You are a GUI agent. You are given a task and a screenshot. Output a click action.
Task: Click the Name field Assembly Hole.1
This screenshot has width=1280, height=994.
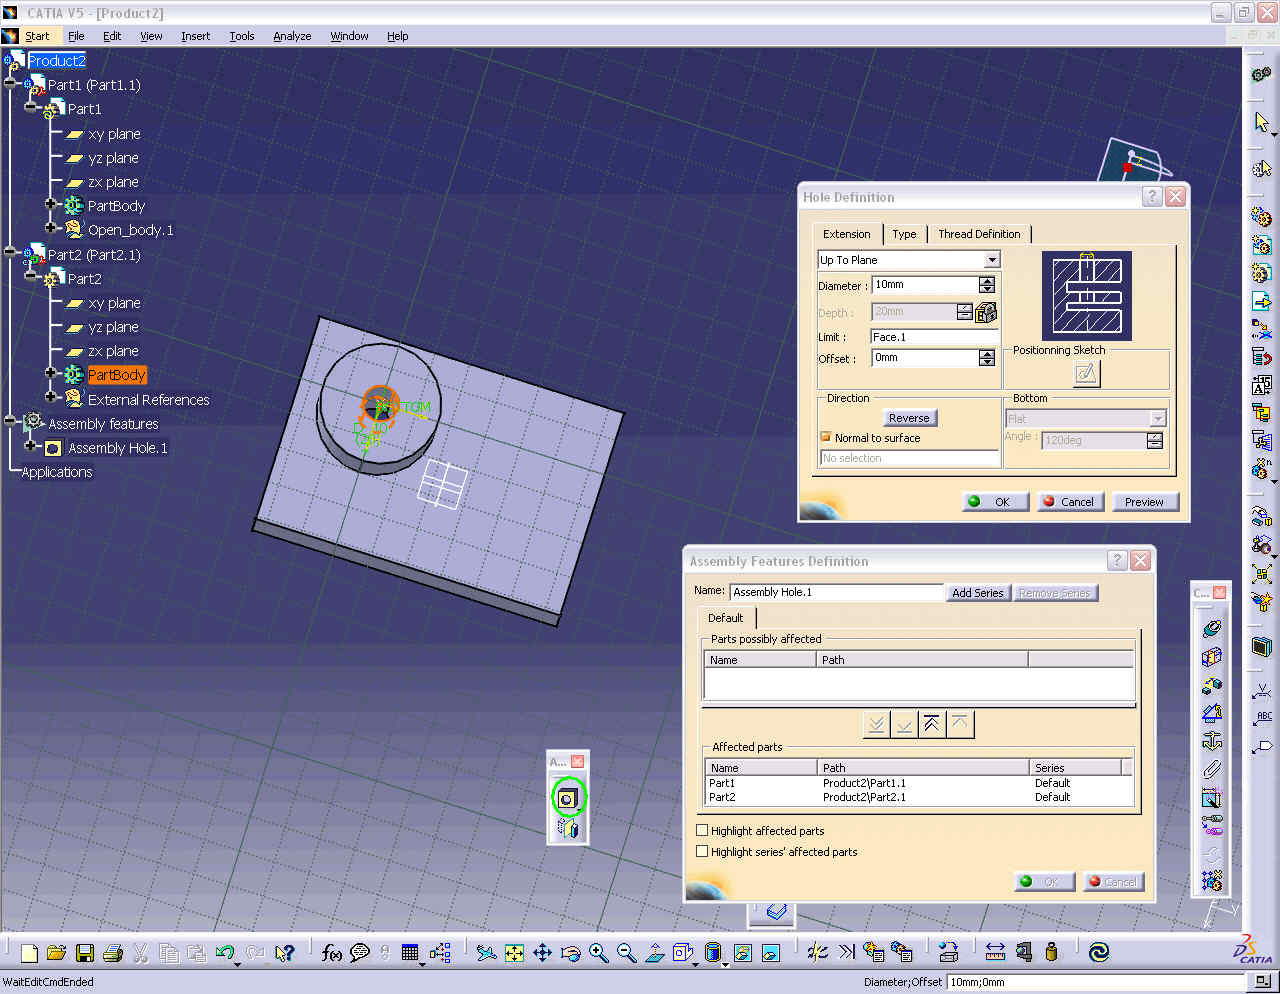(x=837, y=592)
